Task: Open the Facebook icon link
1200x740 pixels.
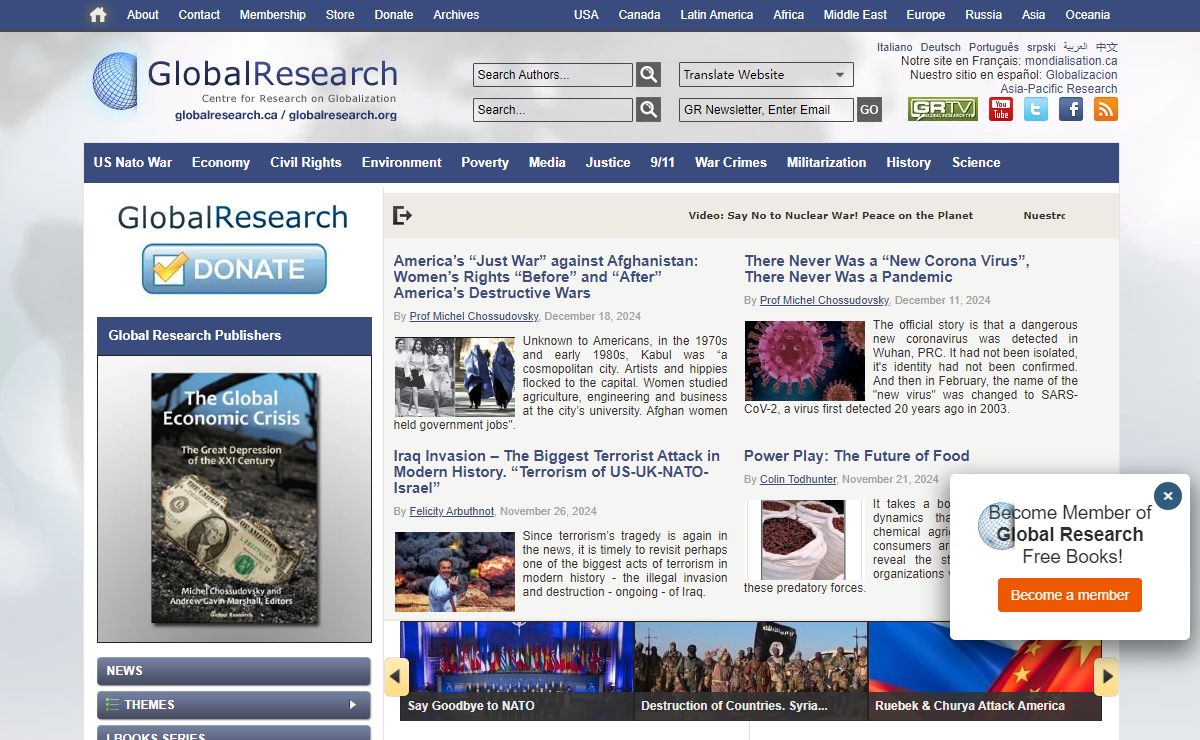Action: tap(1071, 109)
